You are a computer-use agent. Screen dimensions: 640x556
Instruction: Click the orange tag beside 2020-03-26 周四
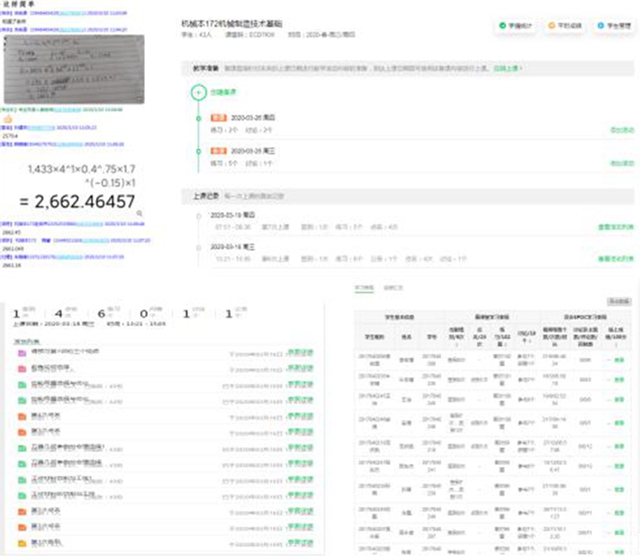pos(216,117)
